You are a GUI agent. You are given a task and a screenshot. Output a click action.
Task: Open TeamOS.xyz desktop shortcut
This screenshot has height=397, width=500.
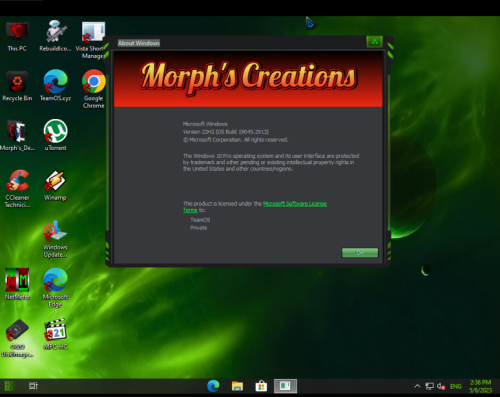[55, 85]
